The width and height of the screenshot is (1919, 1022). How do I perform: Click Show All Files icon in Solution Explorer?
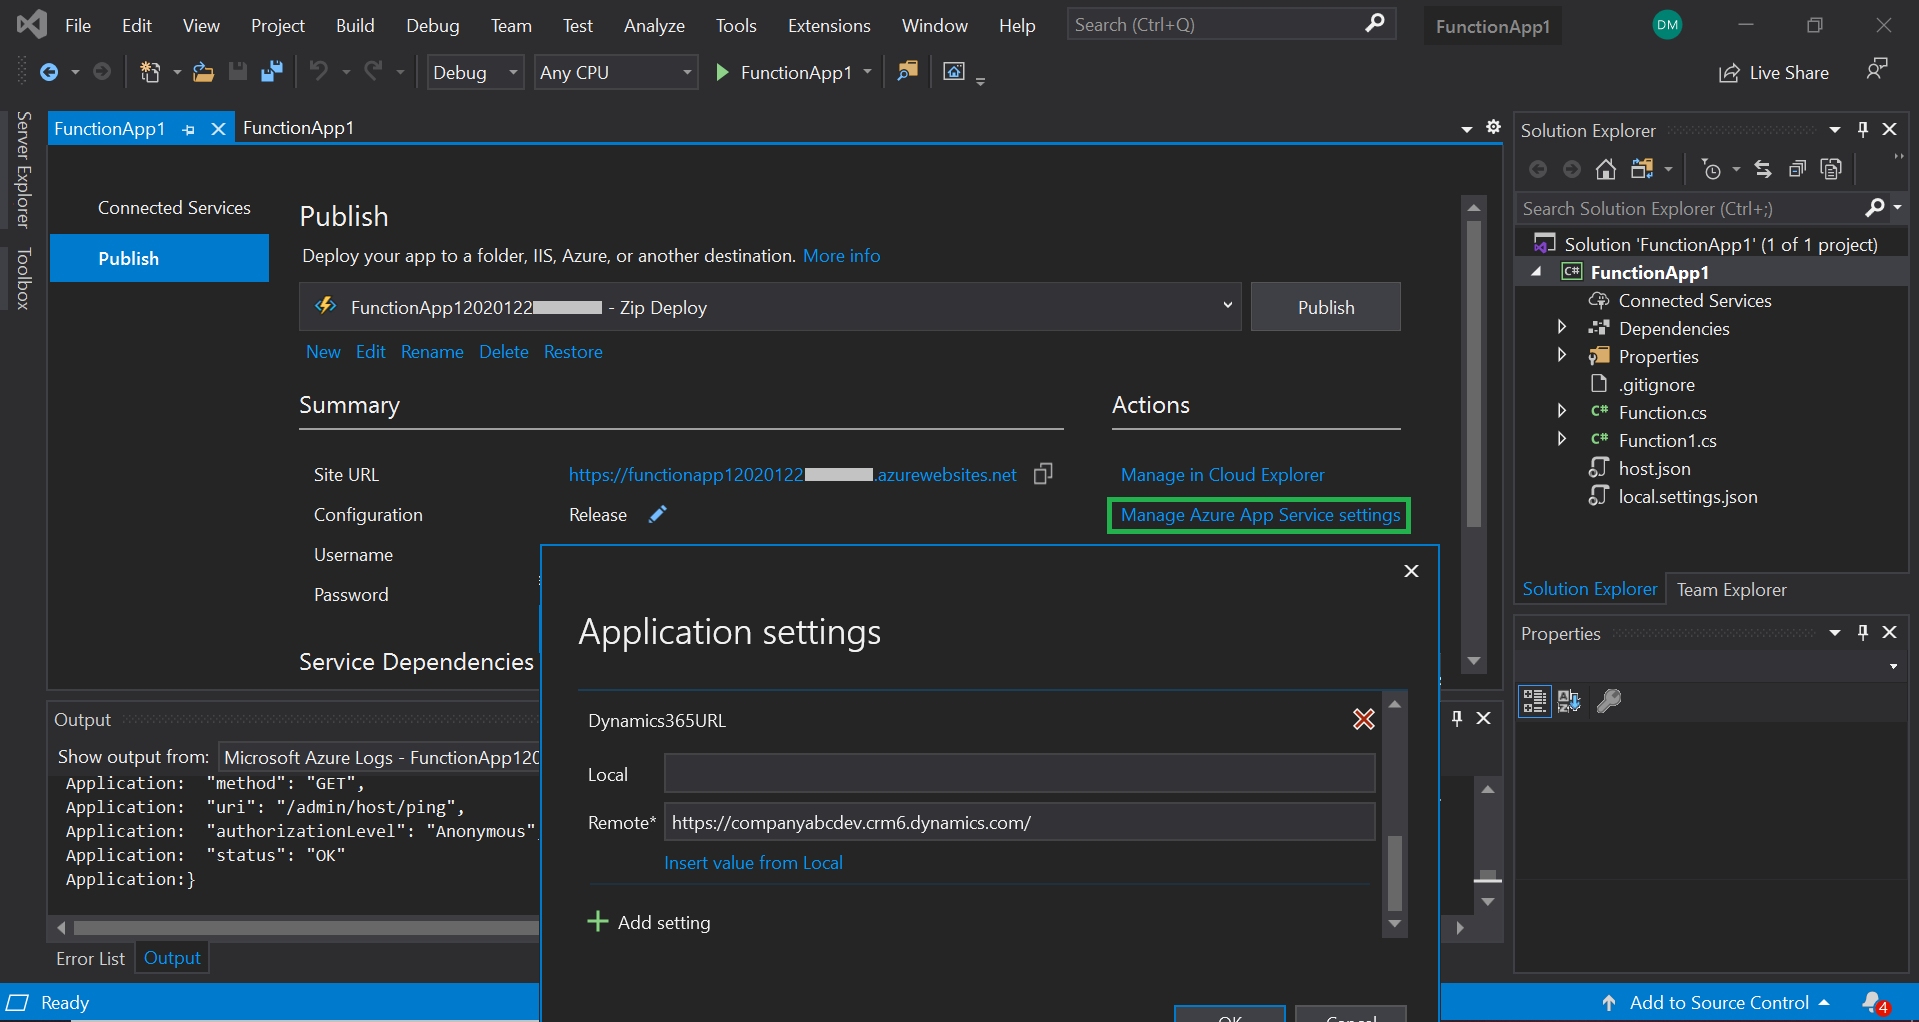pyautogui.click(x=1831, y=169)
